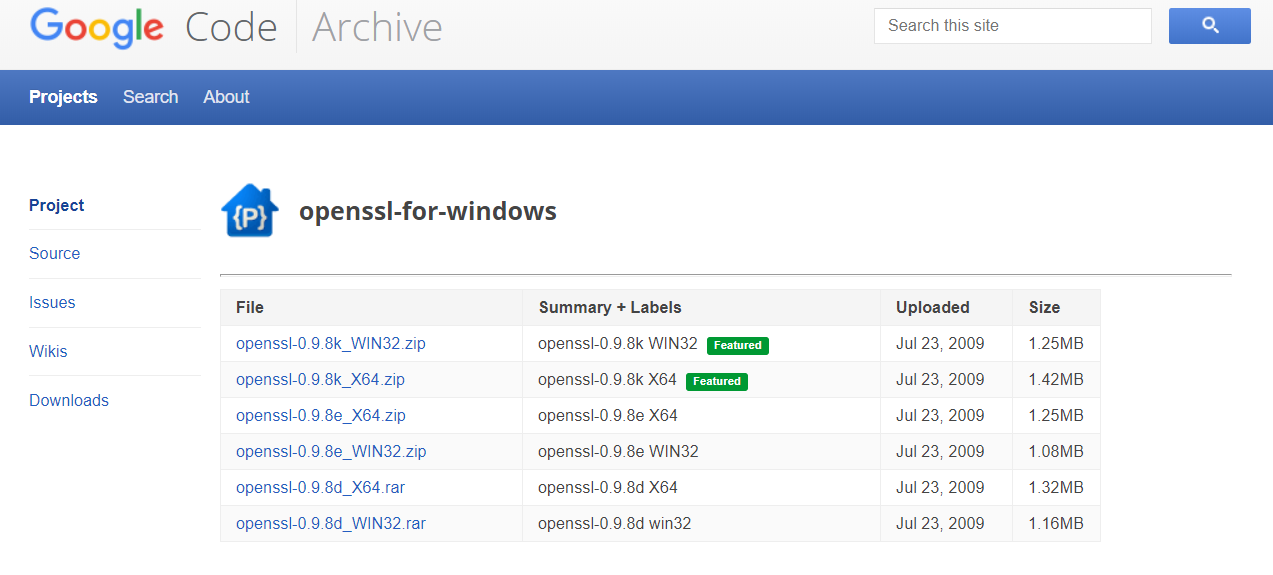Click Featured label on 0.9.8k X64 row

click(x=717, y=381)
